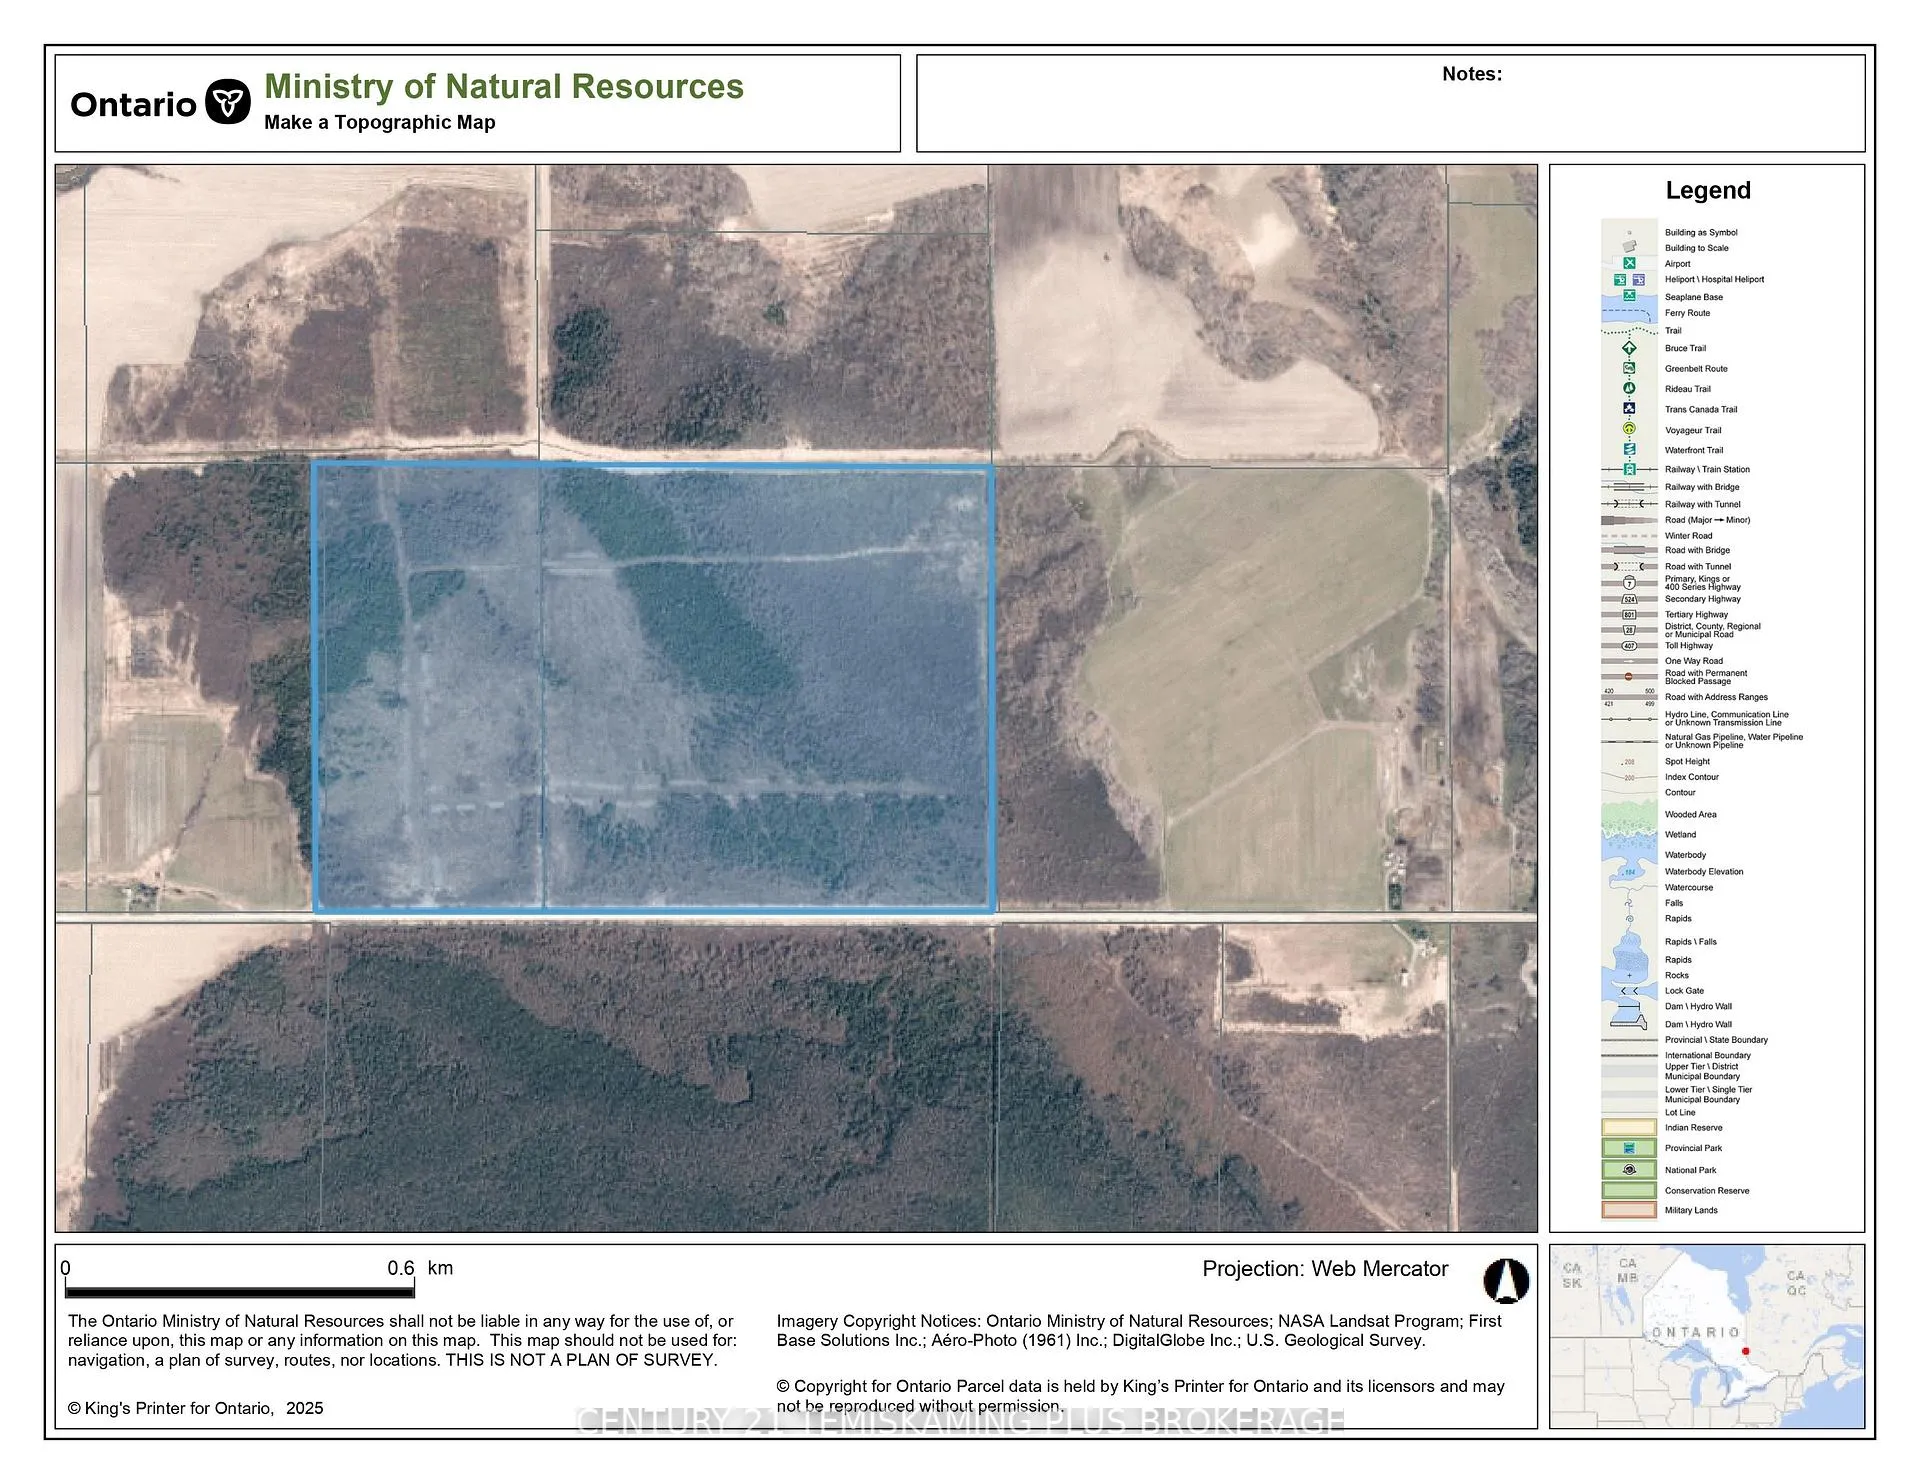Click the Ontario trillium logo
This screenshot has height=1484, width=1920.
click(x=228, y=102)
